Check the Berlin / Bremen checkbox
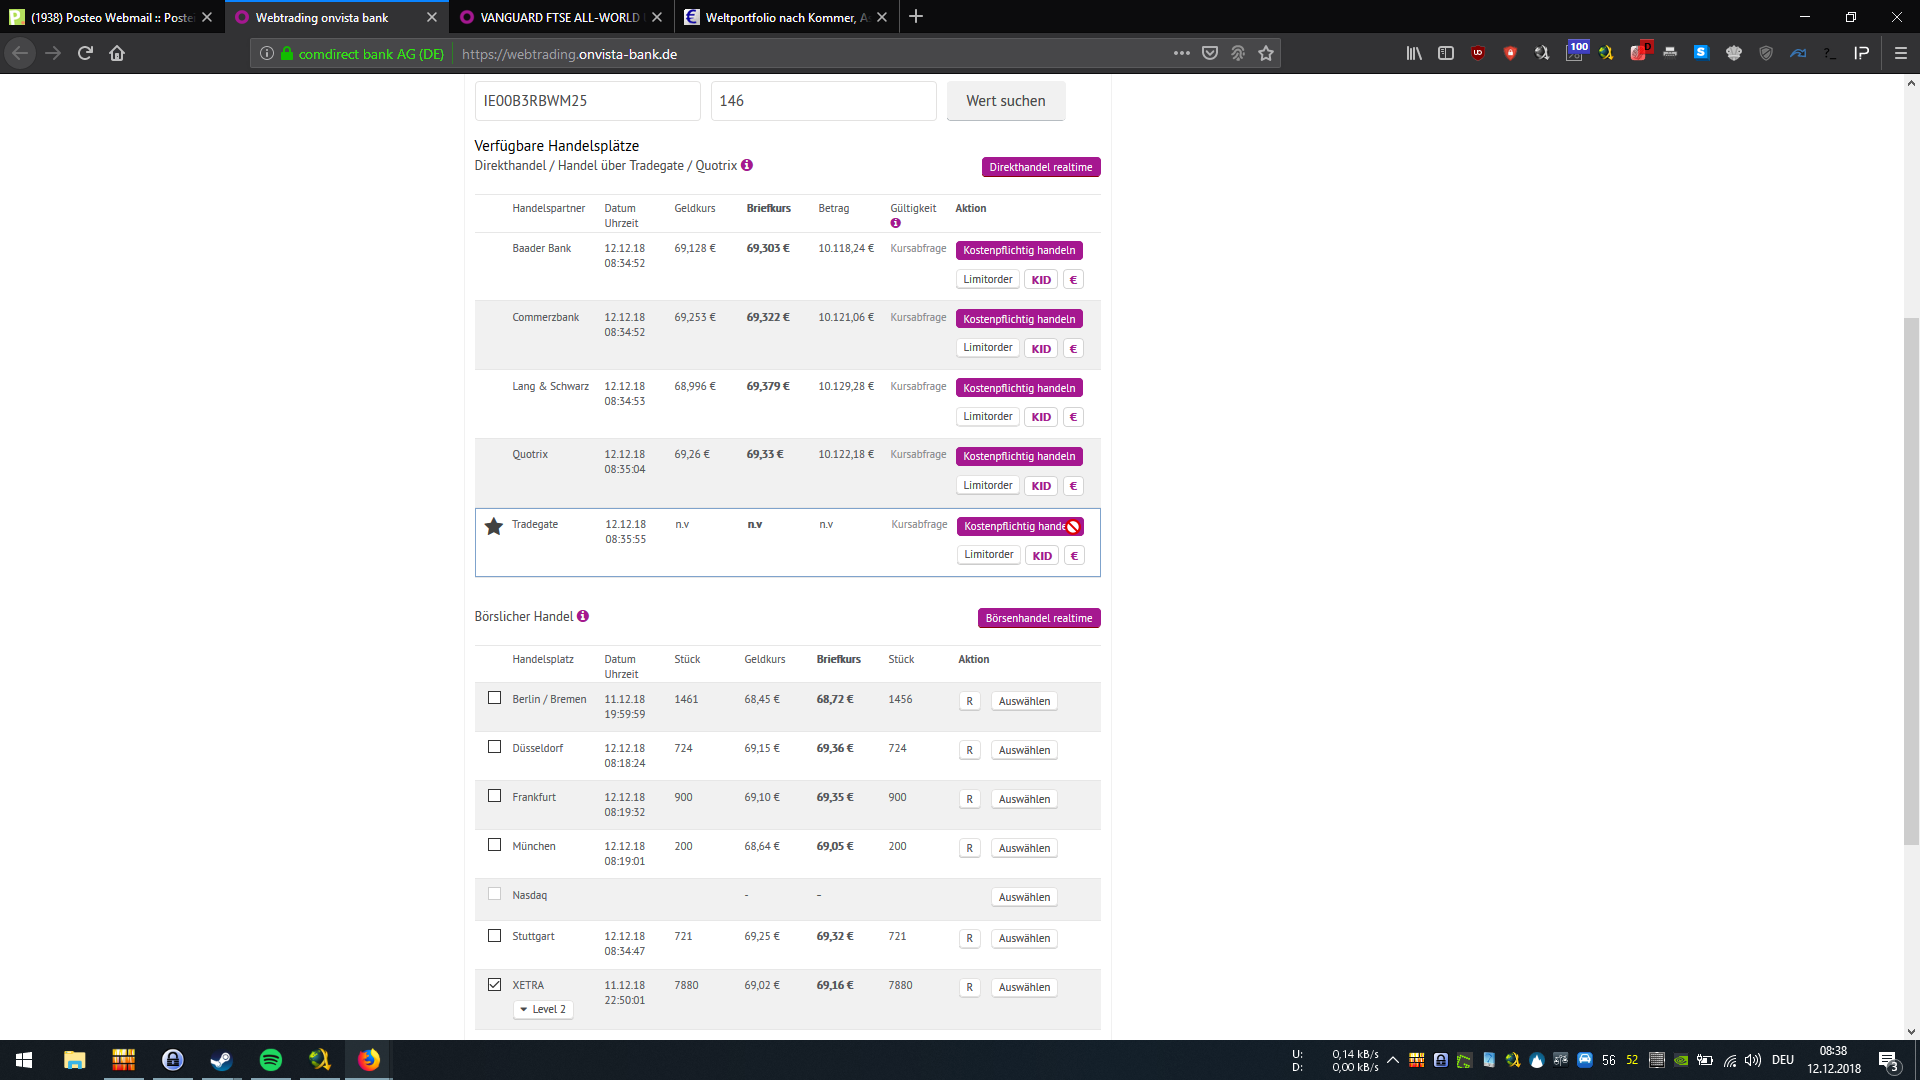The height and width of the screenshot is (1080, 1920). (x=494, y=698)
